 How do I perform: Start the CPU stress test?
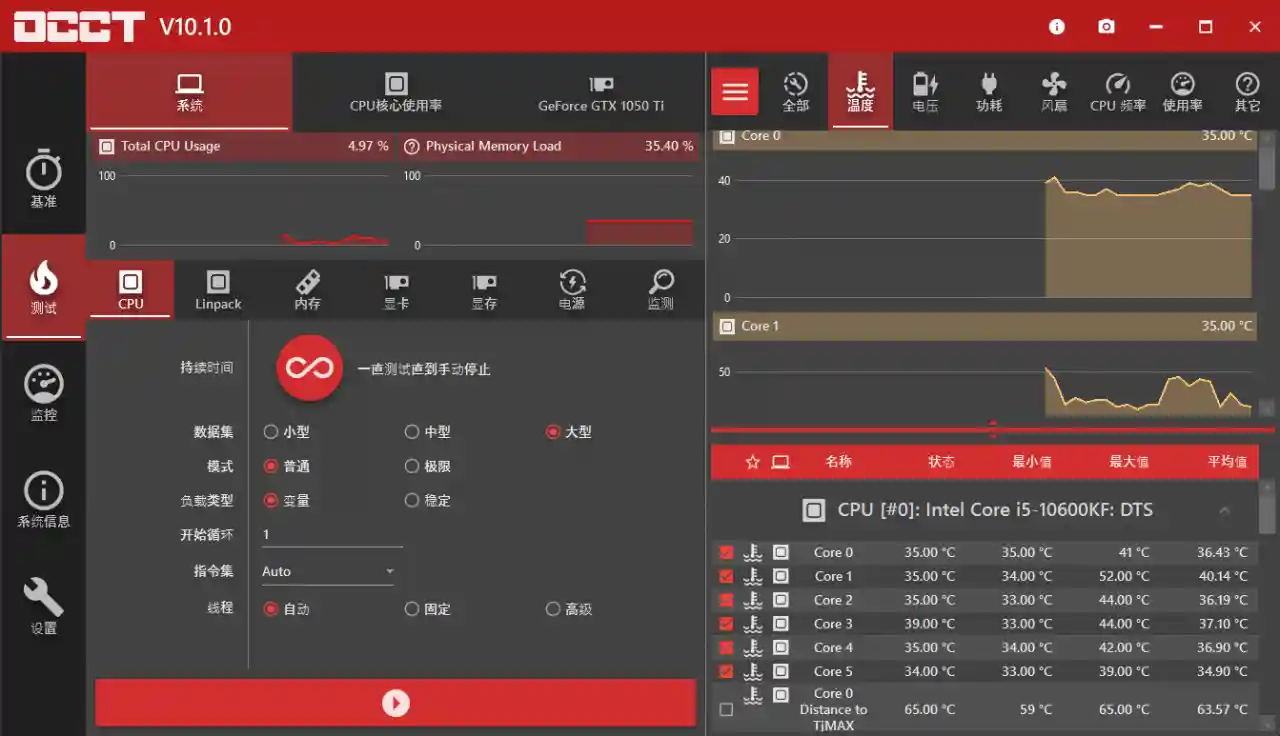click(x=396, y=702)
